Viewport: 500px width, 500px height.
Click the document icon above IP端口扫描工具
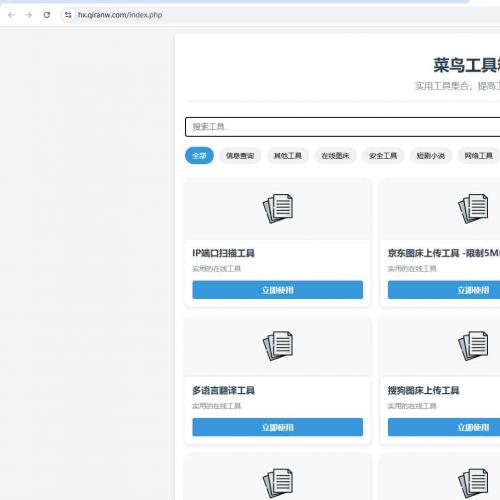(x=278, y=208)
